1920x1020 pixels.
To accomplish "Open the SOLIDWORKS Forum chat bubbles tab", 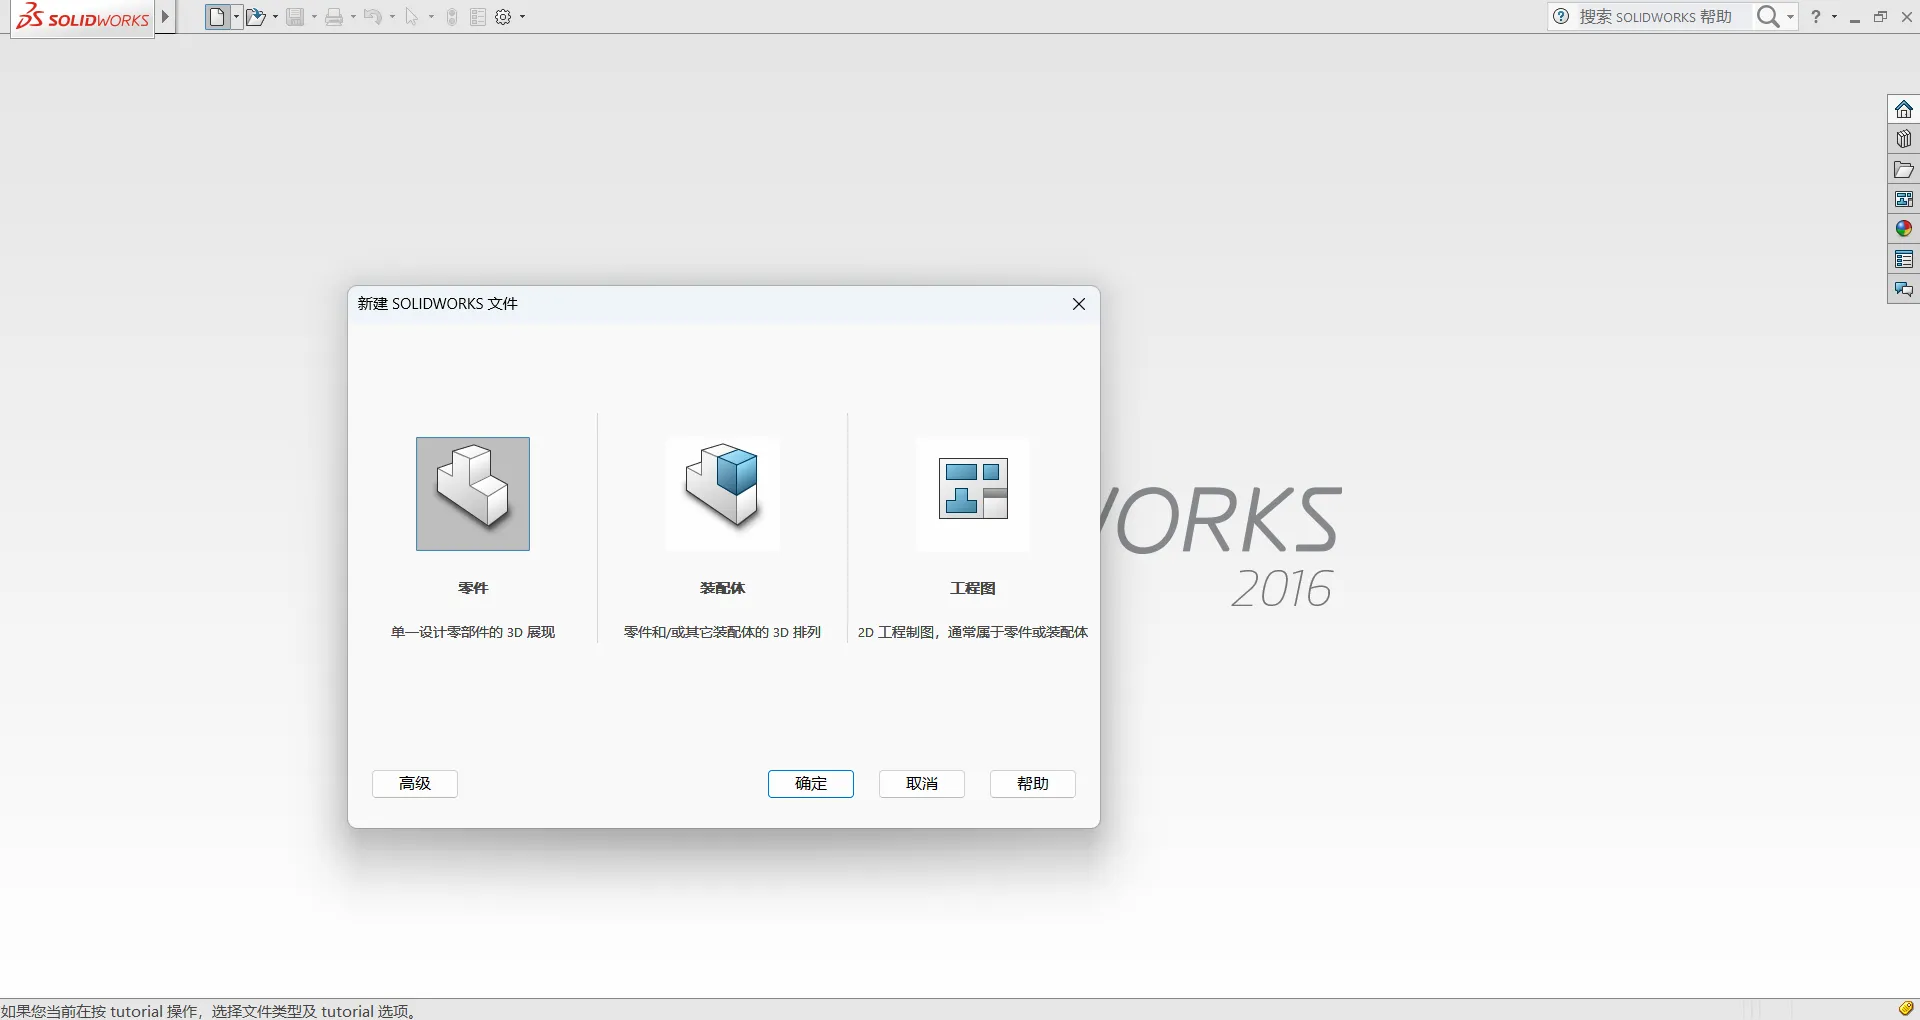I will [x=1904, y=290].
